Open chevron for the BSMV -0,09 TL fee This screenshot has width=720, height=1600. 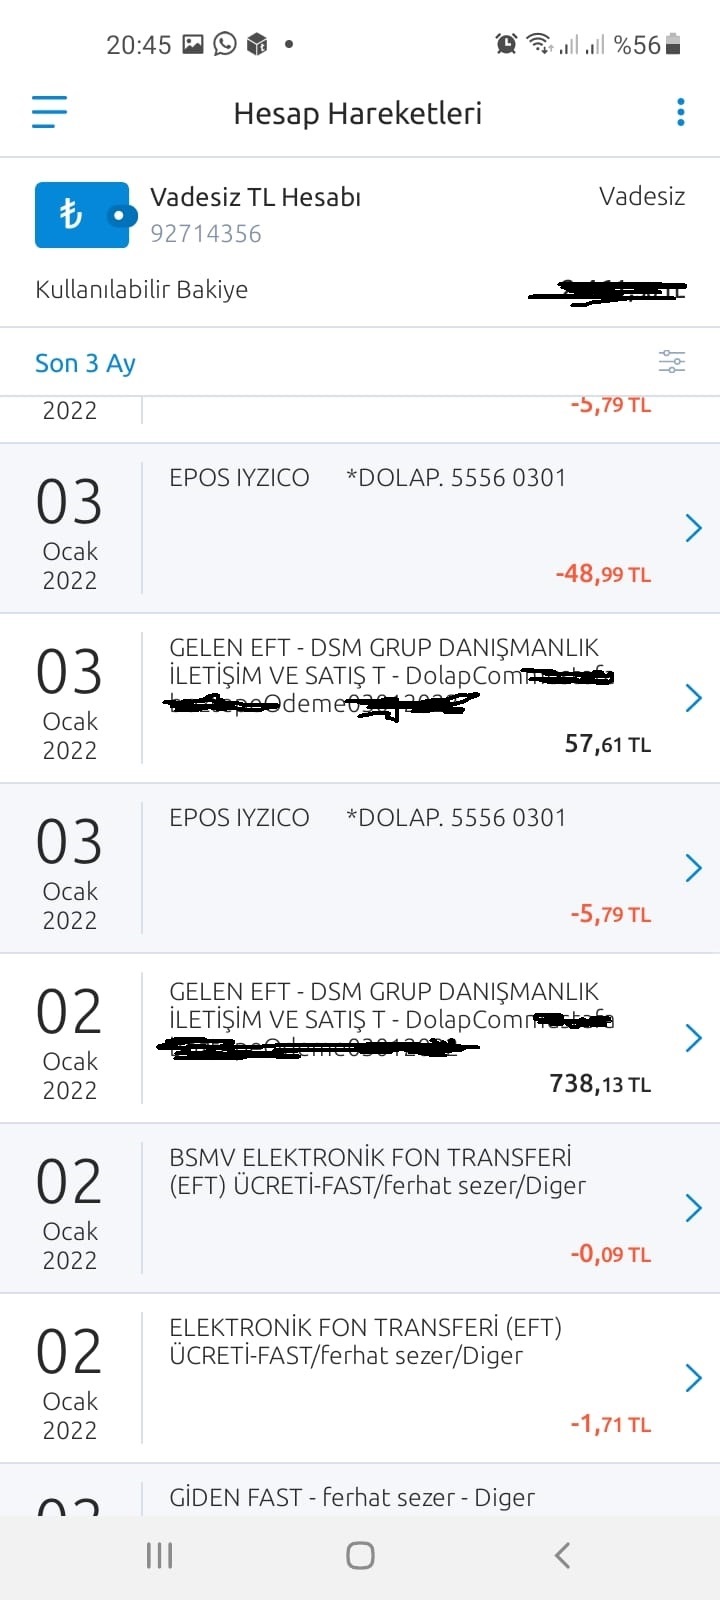[693, 1208]
